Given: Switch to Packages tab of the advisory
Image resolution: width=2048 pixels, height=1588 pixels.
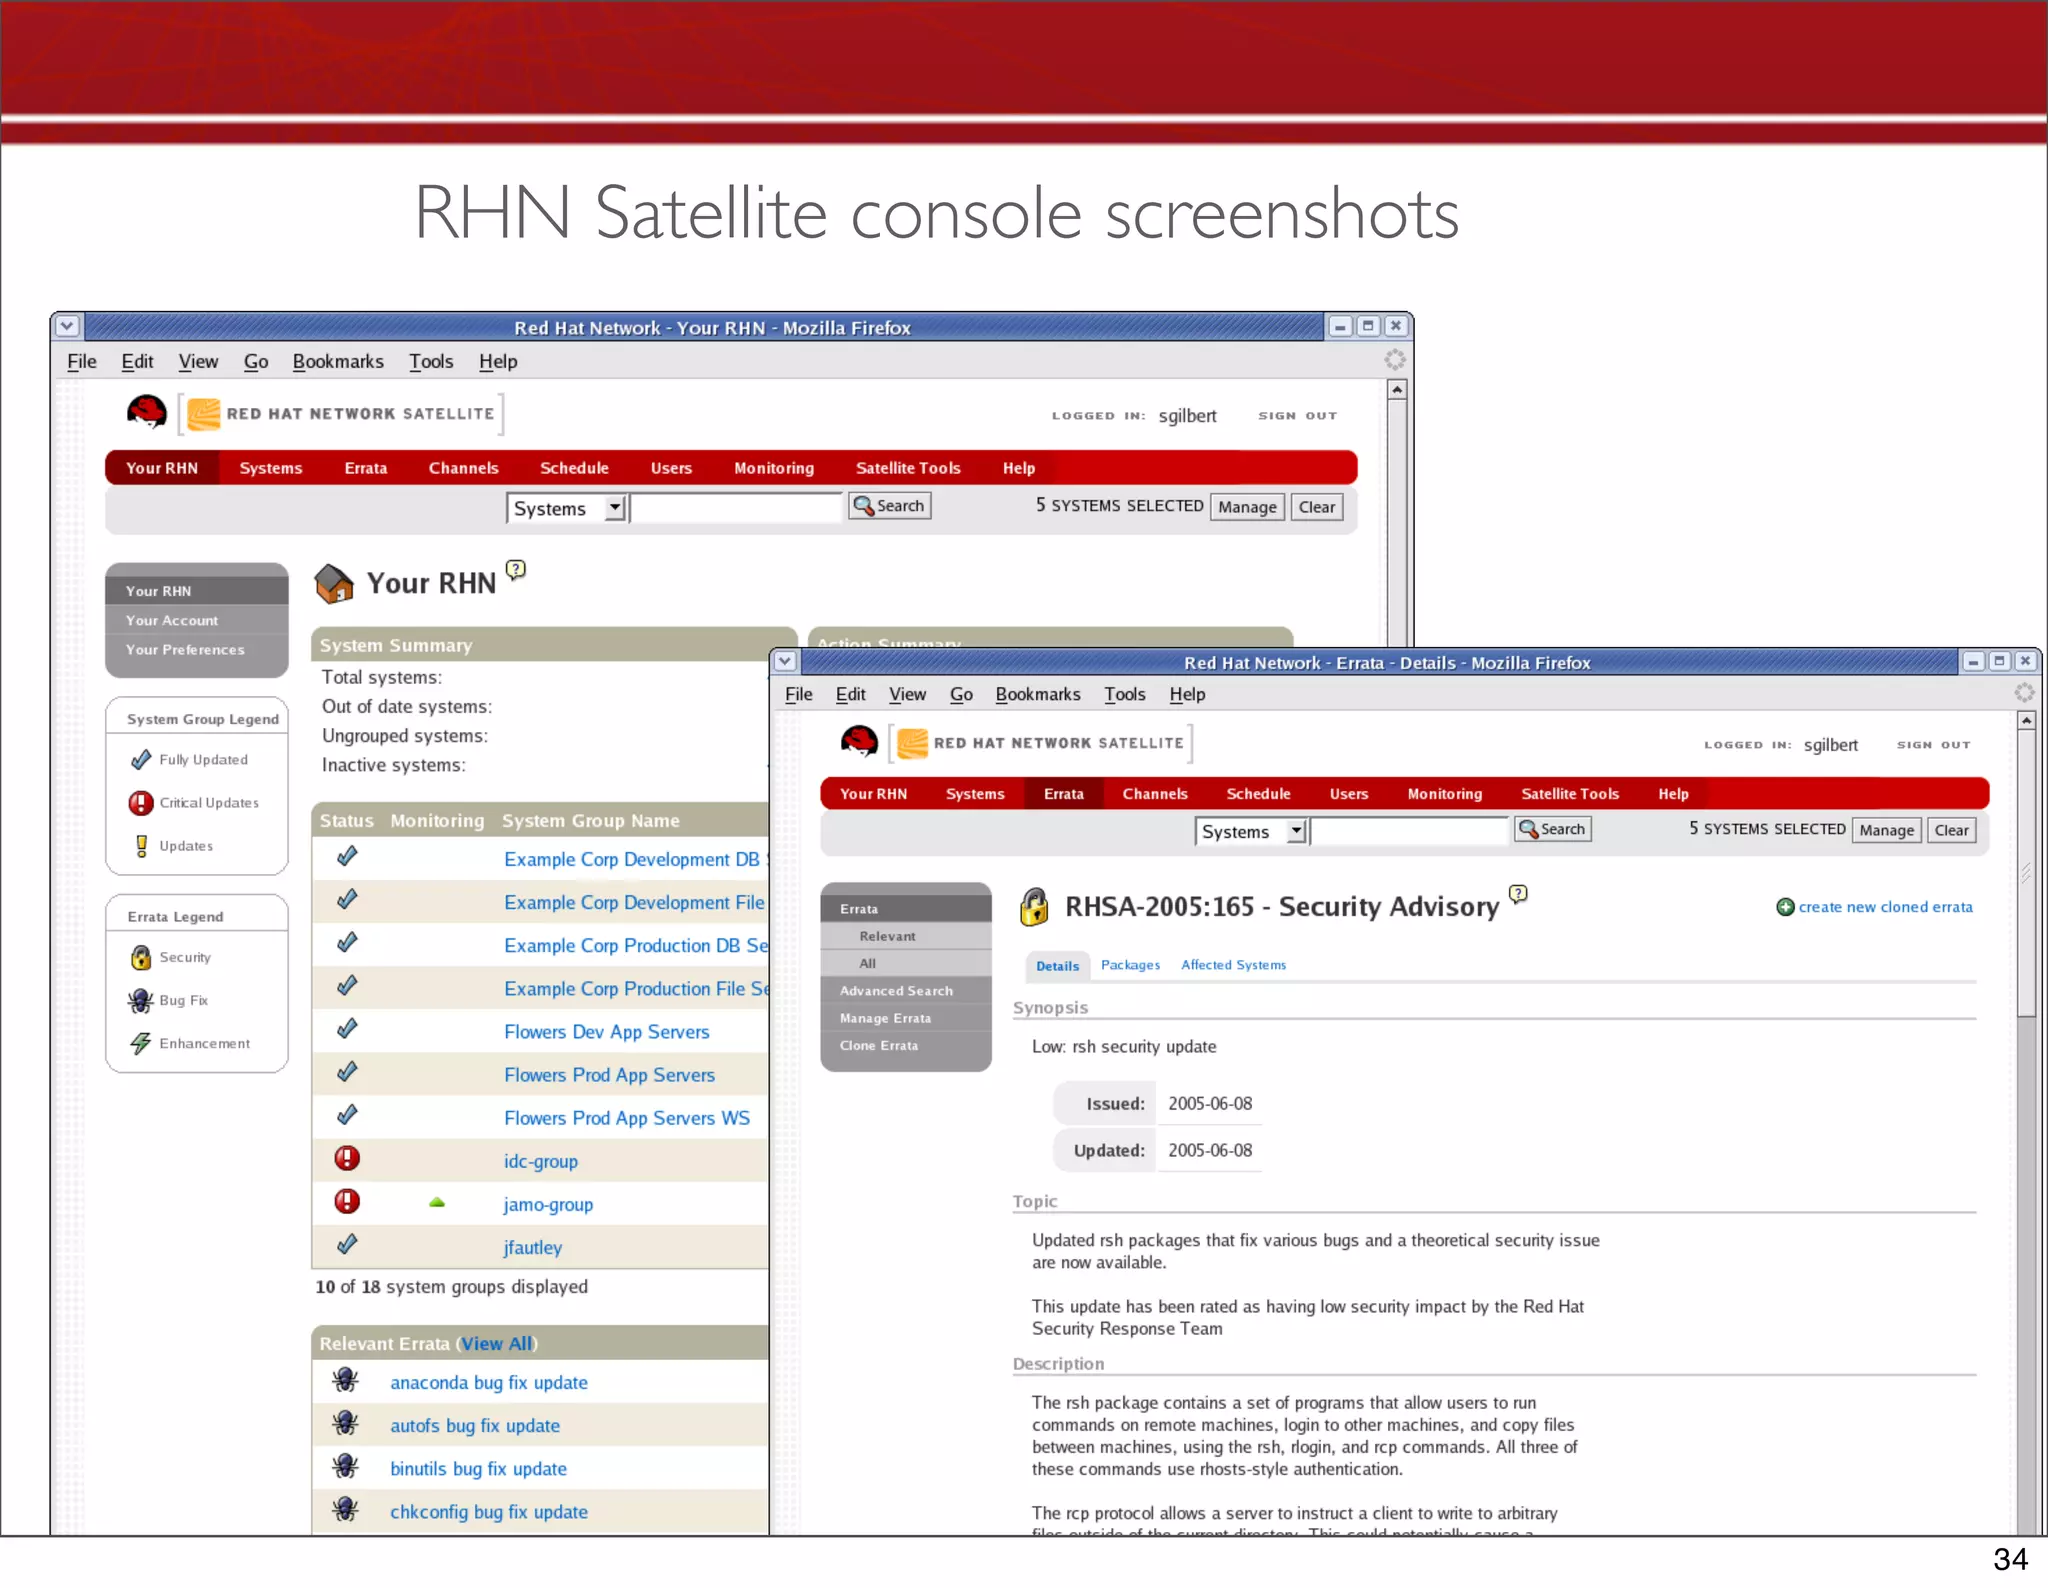Looking at the screenshot, I should click(1130, 965).
